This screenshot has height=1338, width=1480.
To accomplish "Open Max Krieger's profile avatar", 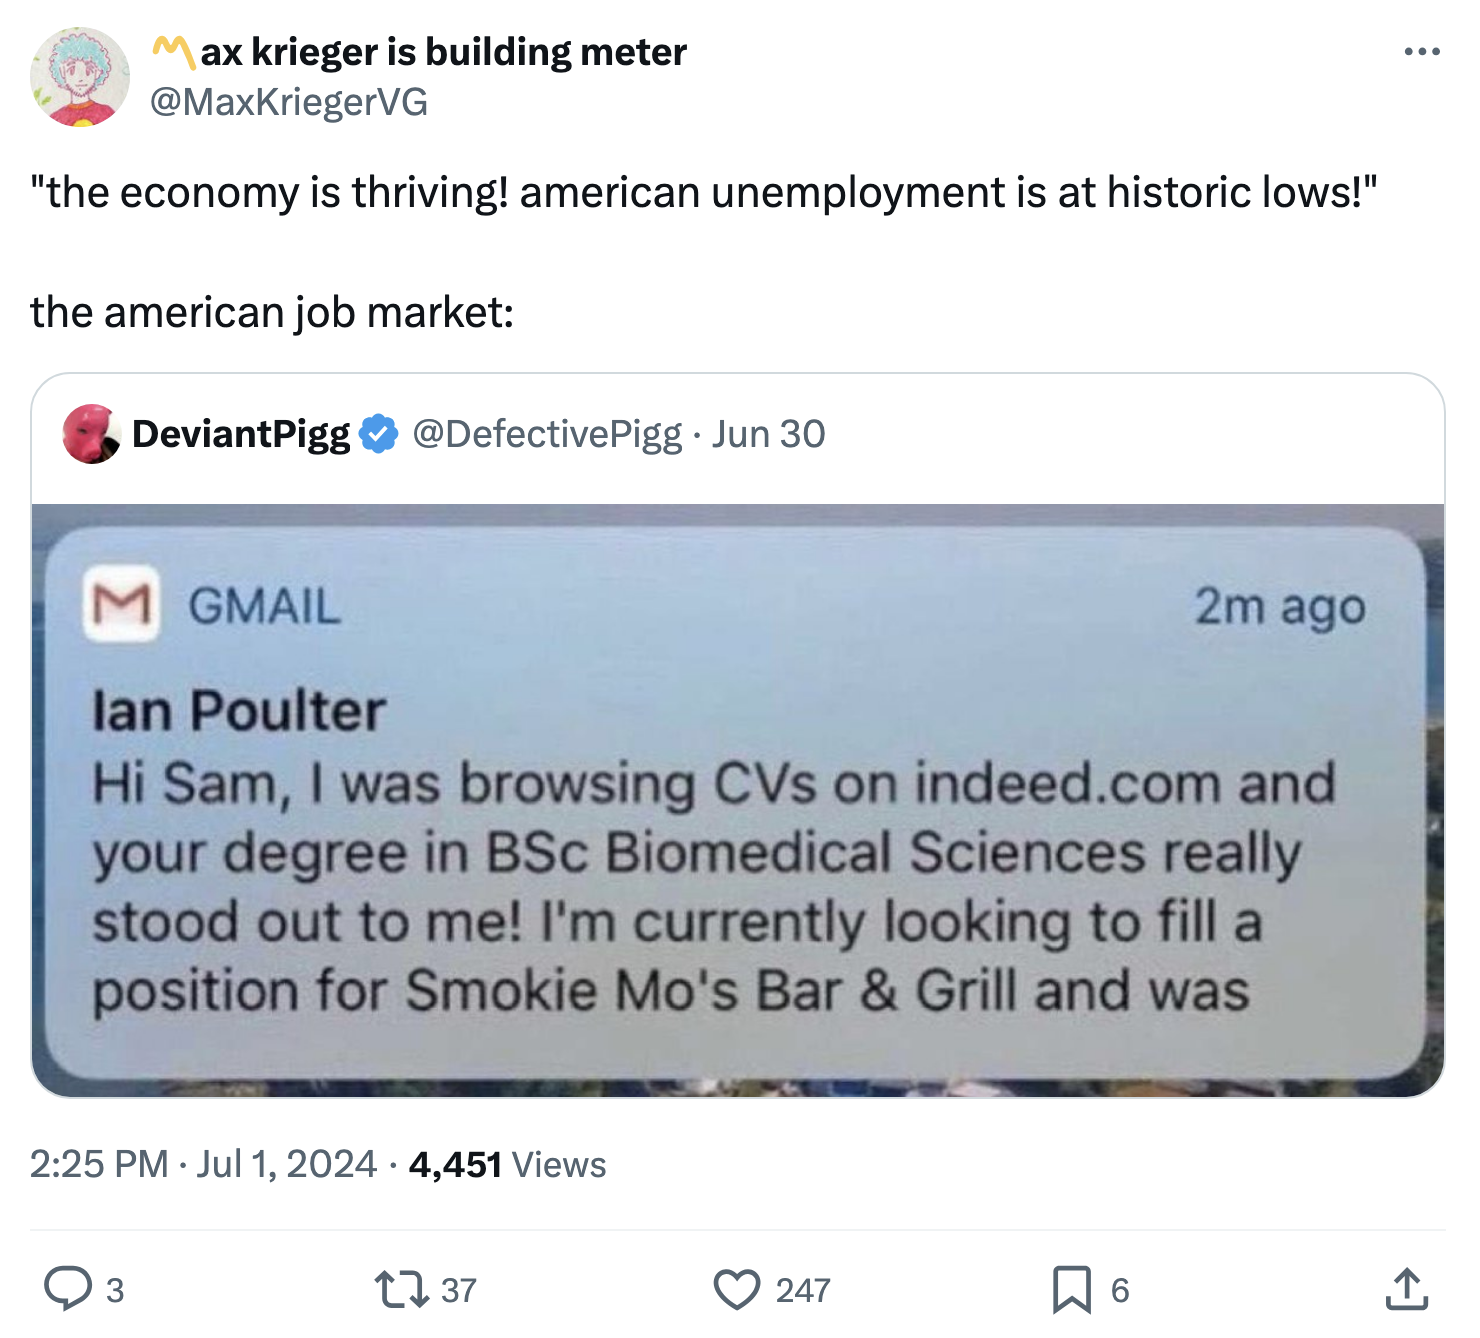I will (x=80, y=77).
